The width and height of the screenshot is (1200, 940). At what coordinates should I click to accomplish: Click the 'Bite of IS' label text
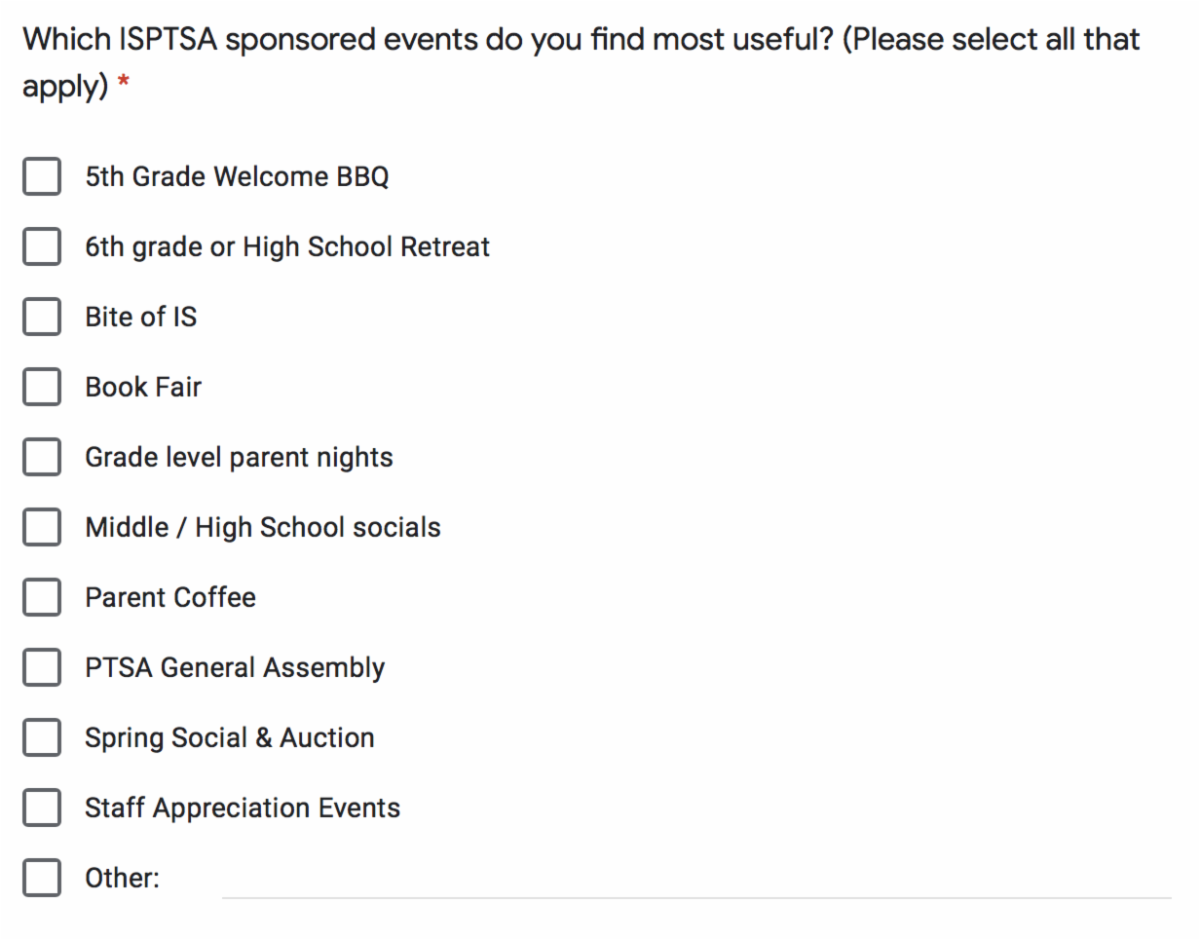click(141, 318)
